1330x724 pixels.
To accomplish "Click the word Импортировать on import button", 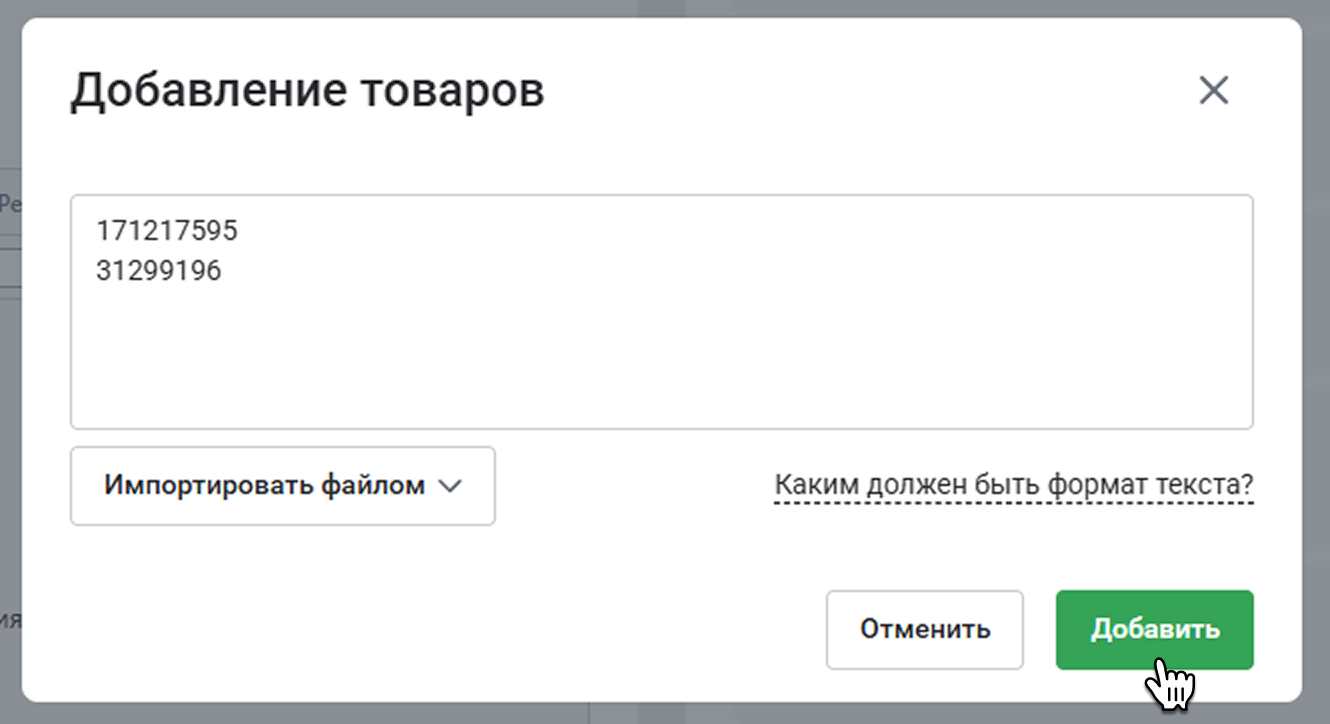I will pyautogui.click(x=209, y=486).
